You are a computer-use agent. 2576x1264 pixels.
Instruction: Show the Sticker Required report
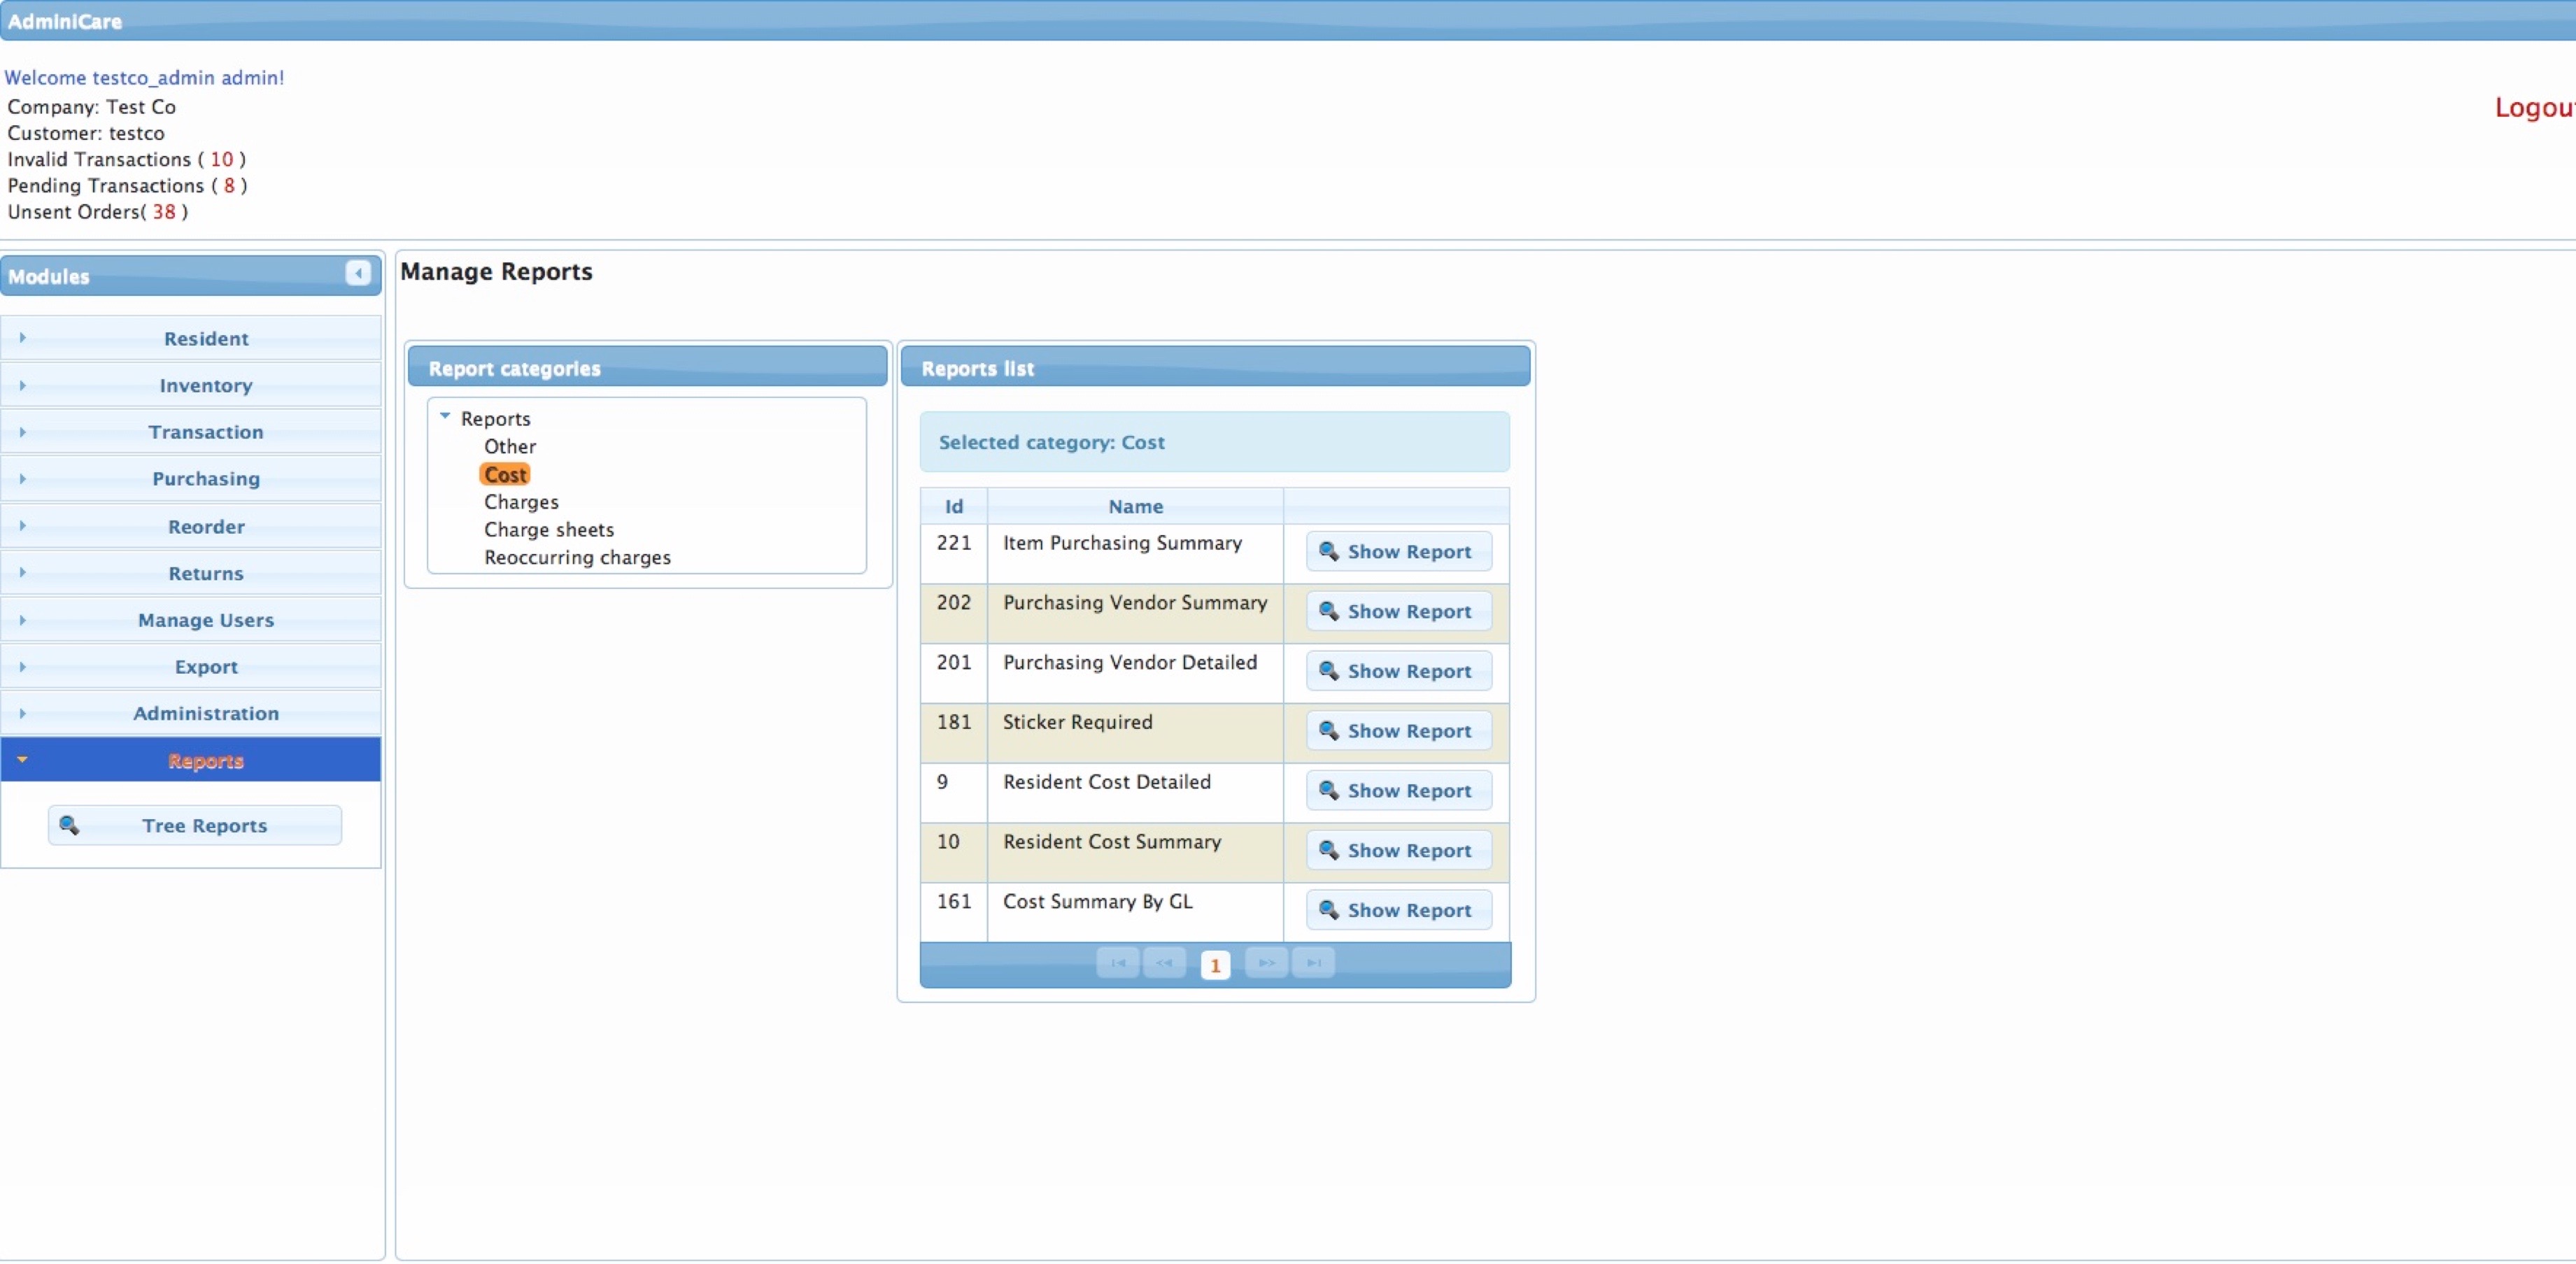(x=1398, y=731)
